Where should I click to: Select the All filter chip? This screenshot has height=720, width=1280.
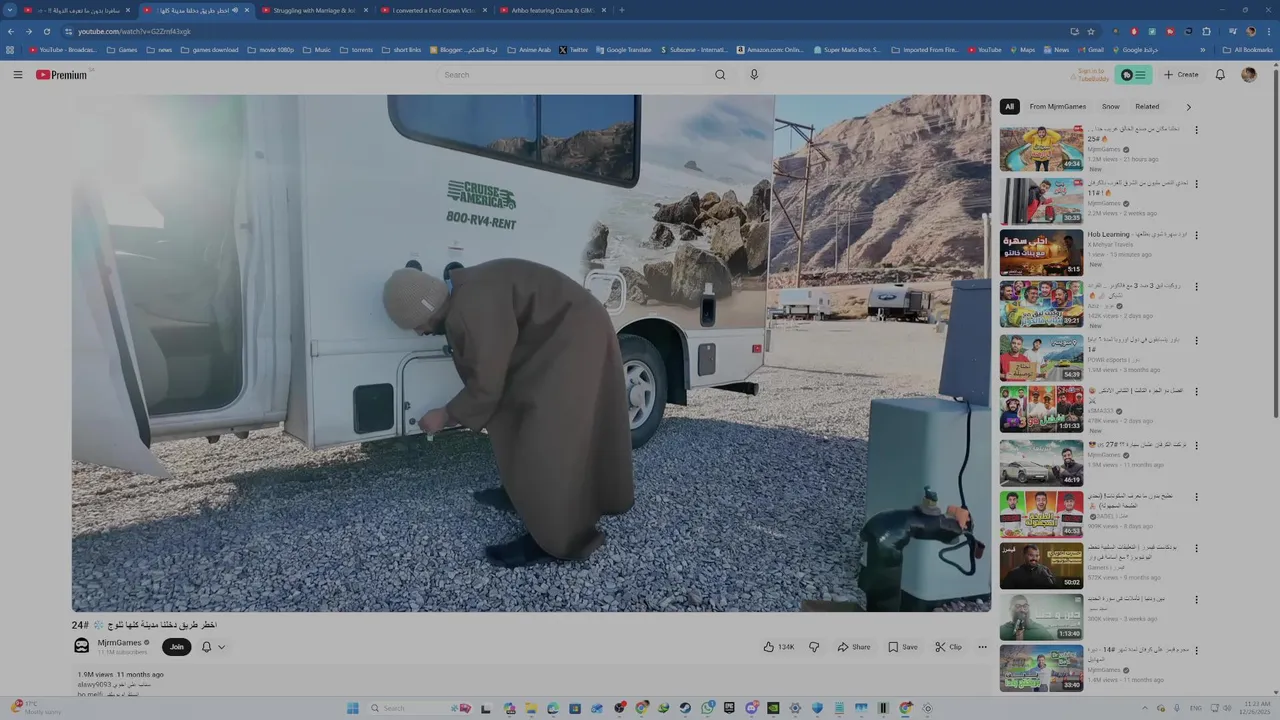click(1009, 107)
